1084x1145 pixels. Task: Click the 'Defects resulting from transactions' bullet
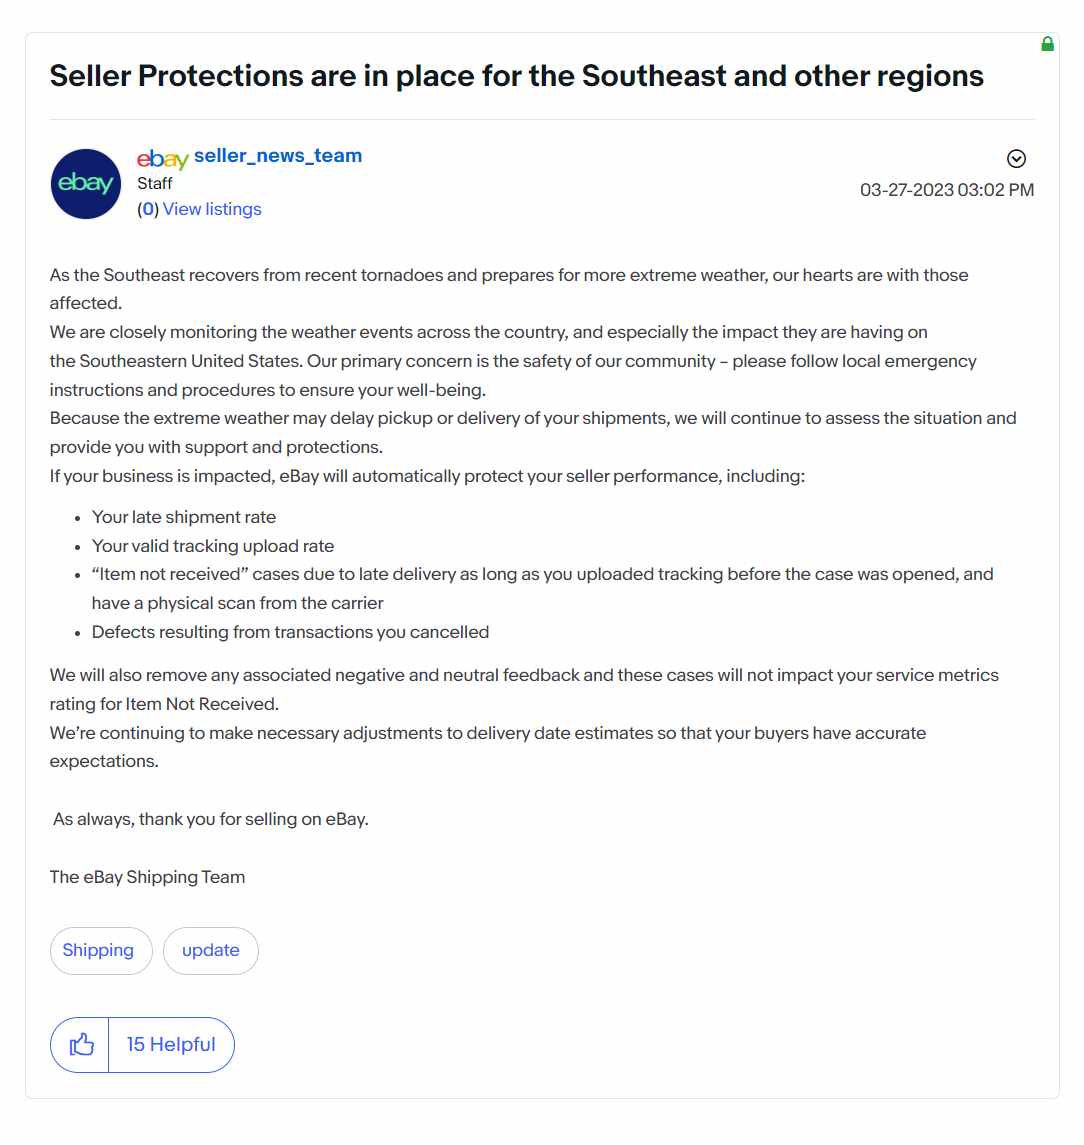coord(290,632)
